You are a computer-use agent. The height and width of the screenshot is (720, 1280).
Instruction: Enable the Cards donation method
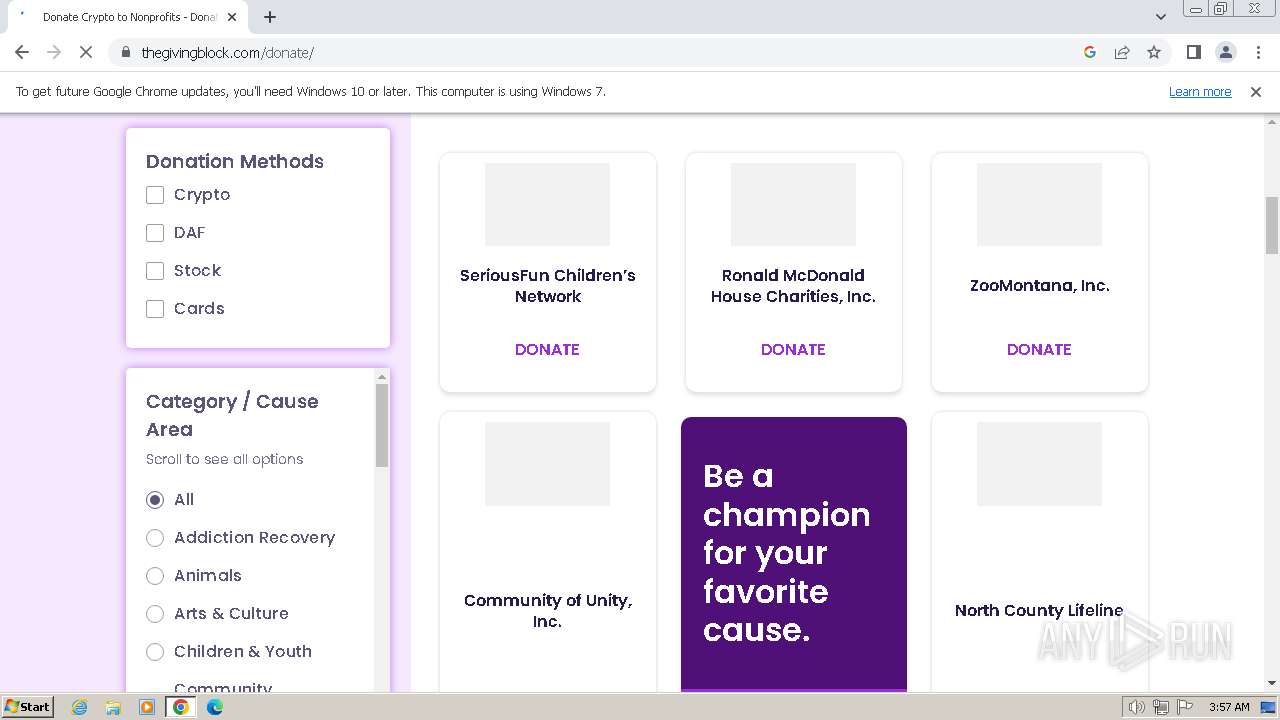click(155, 309)
